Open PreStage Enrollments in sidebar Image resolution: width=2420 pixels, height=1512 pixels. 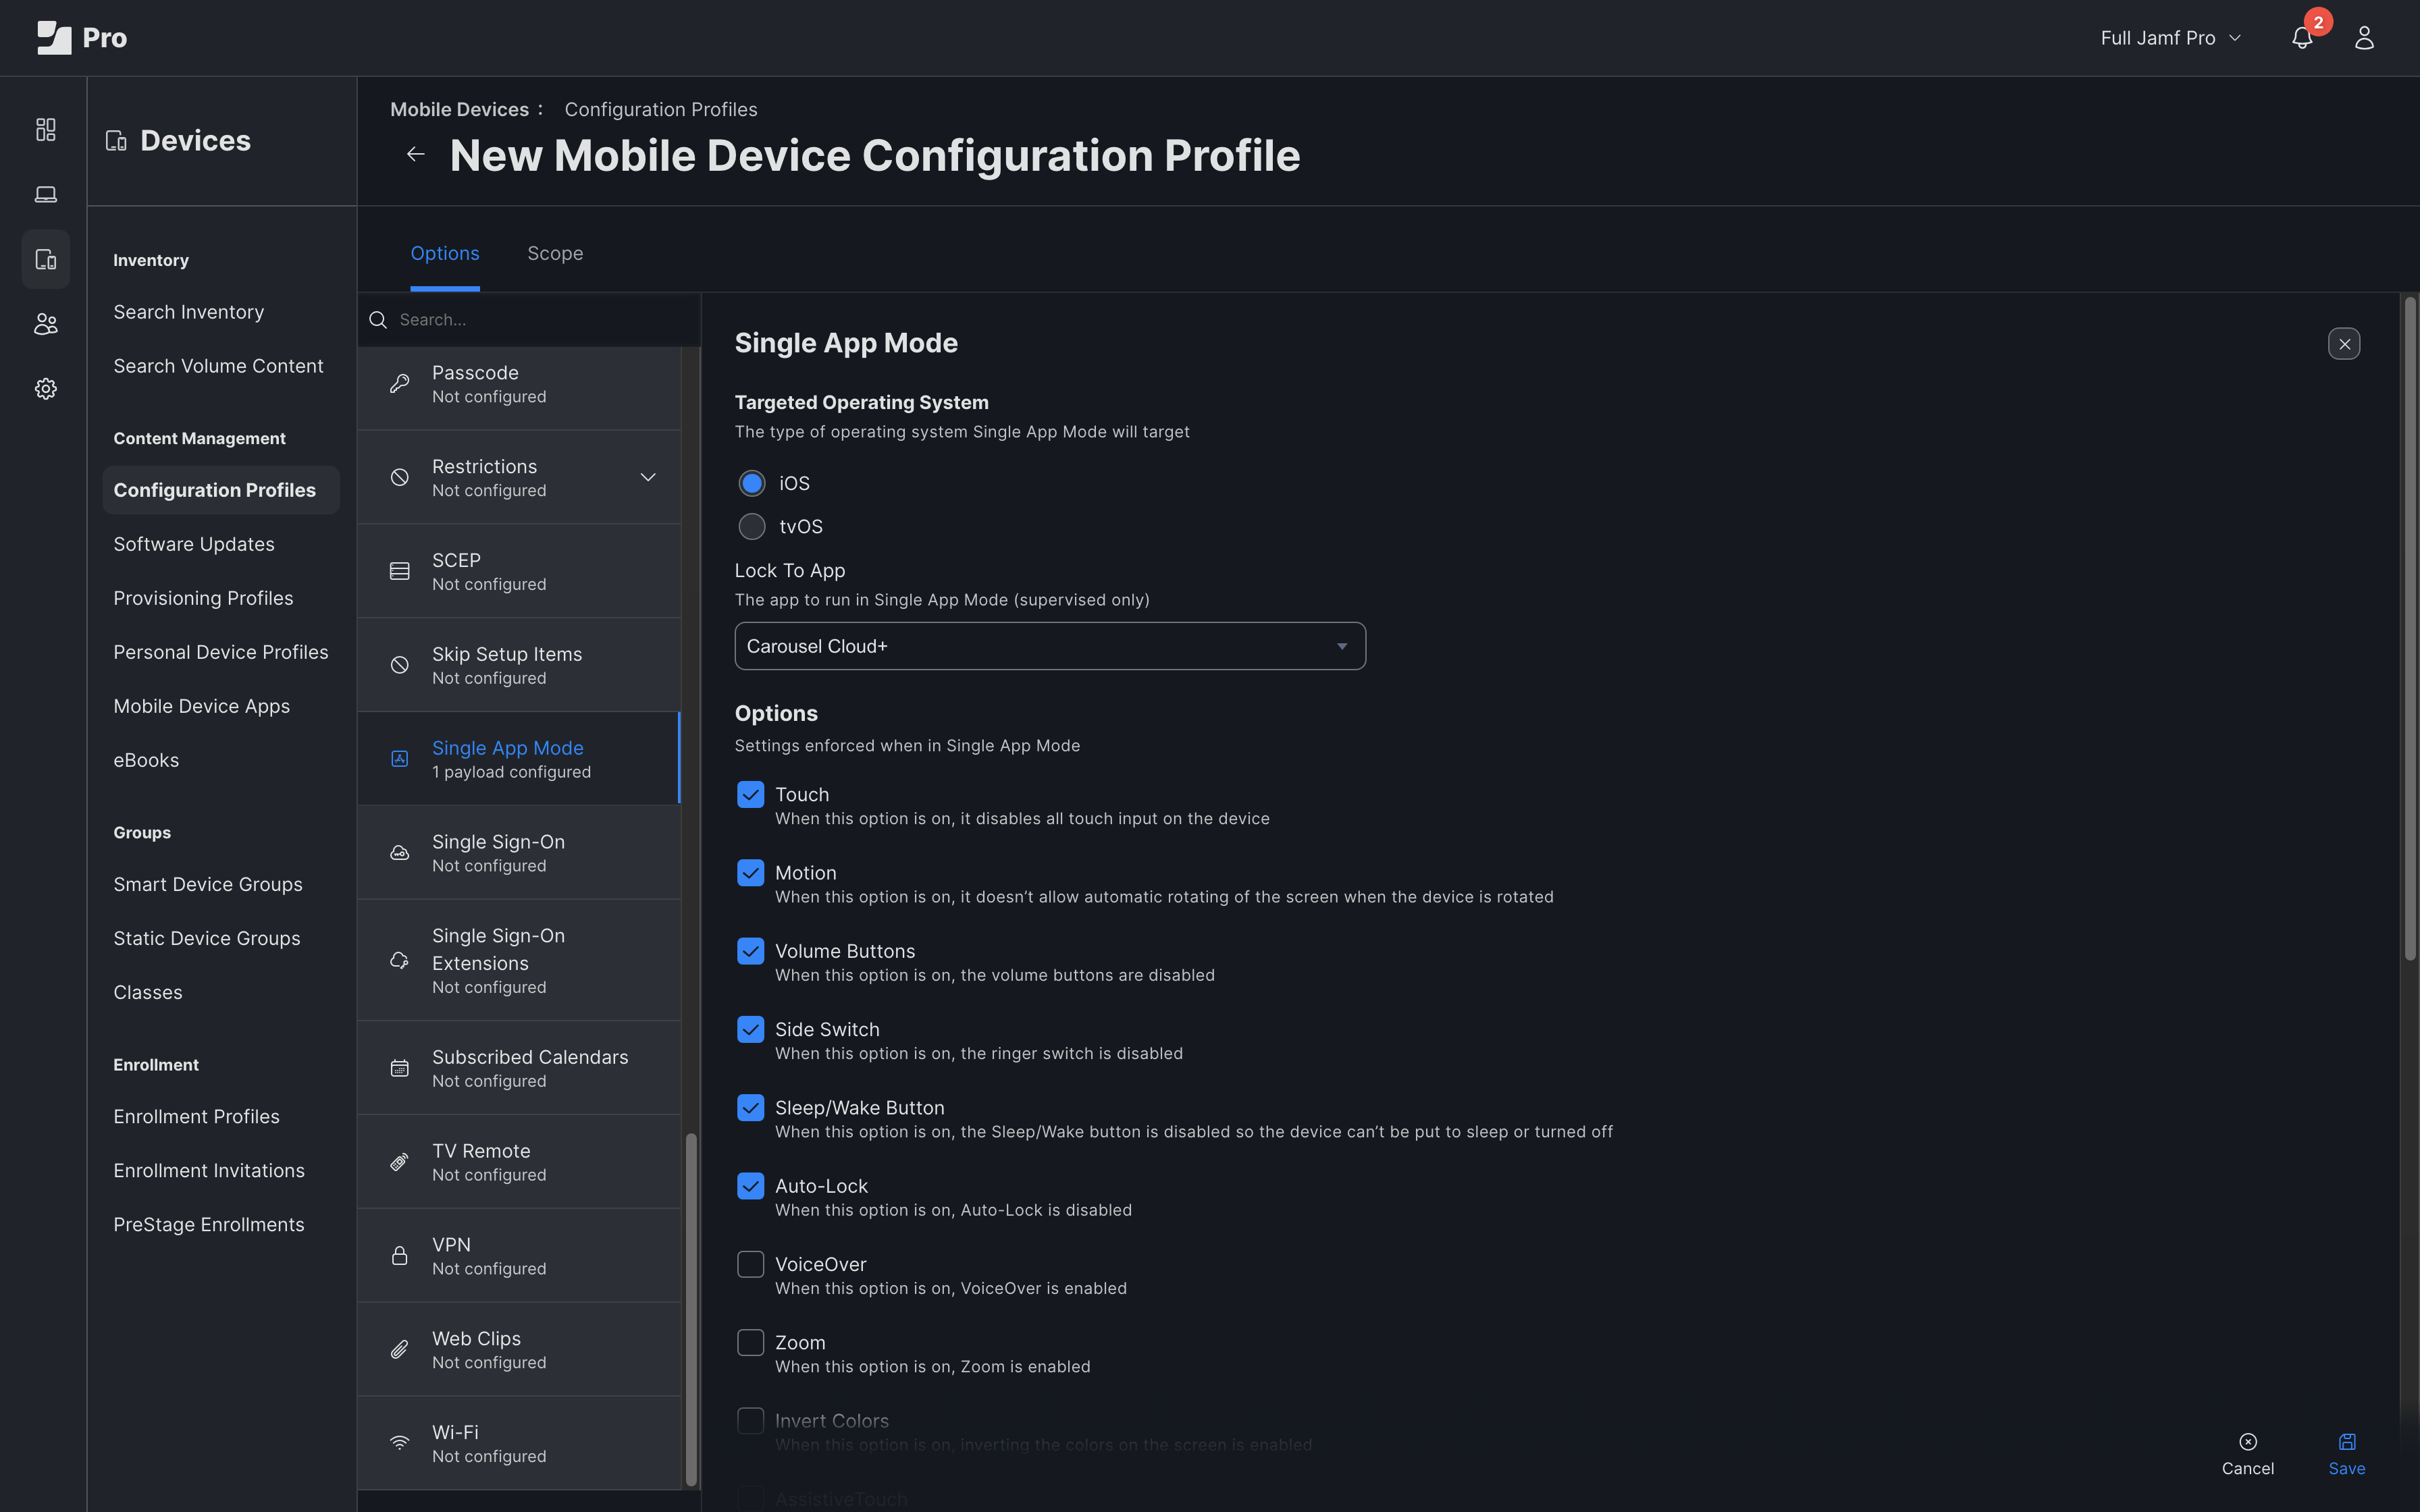coord(209,1224)
